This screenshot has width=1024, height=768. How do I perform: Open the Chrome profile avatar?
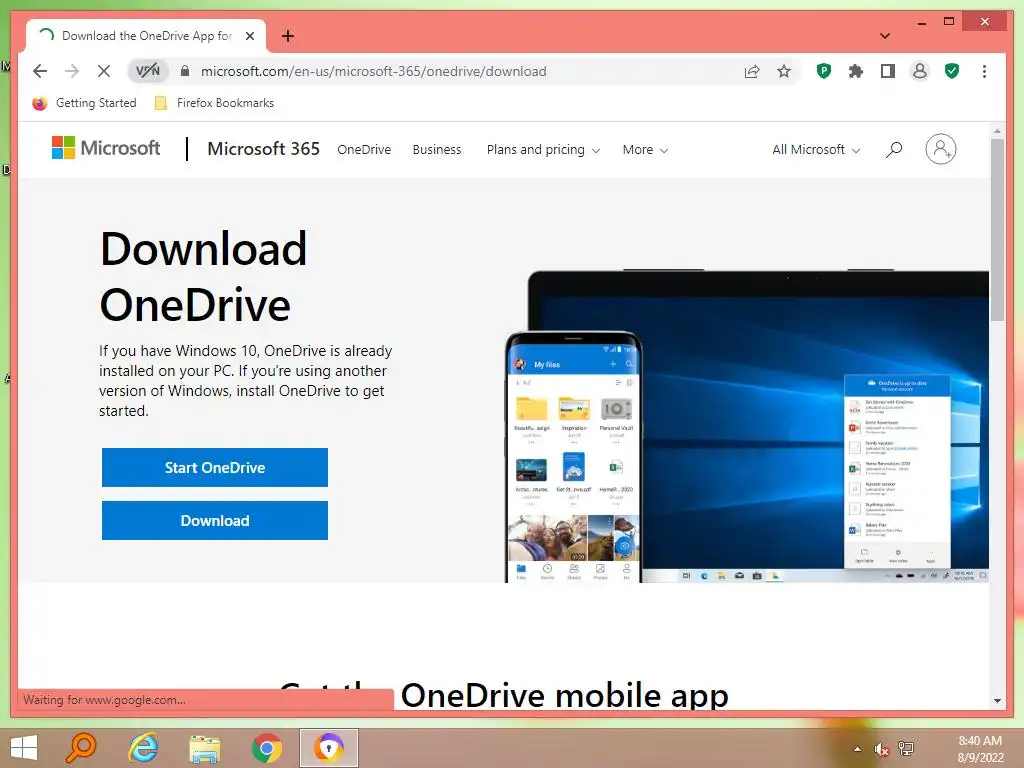pyautogui.click(x=920, y=71)
